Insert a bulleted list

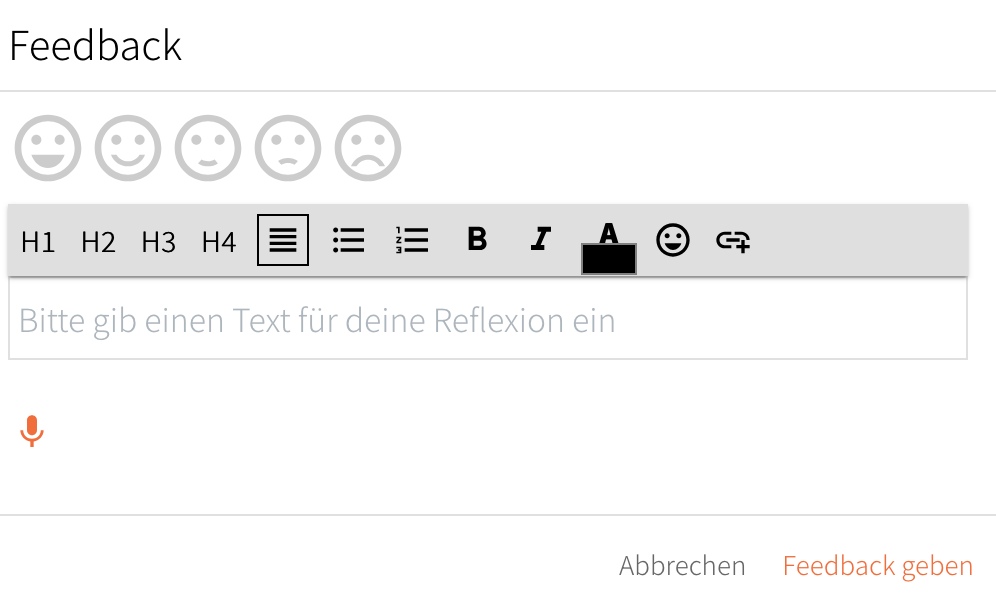[x=348, y=240]
